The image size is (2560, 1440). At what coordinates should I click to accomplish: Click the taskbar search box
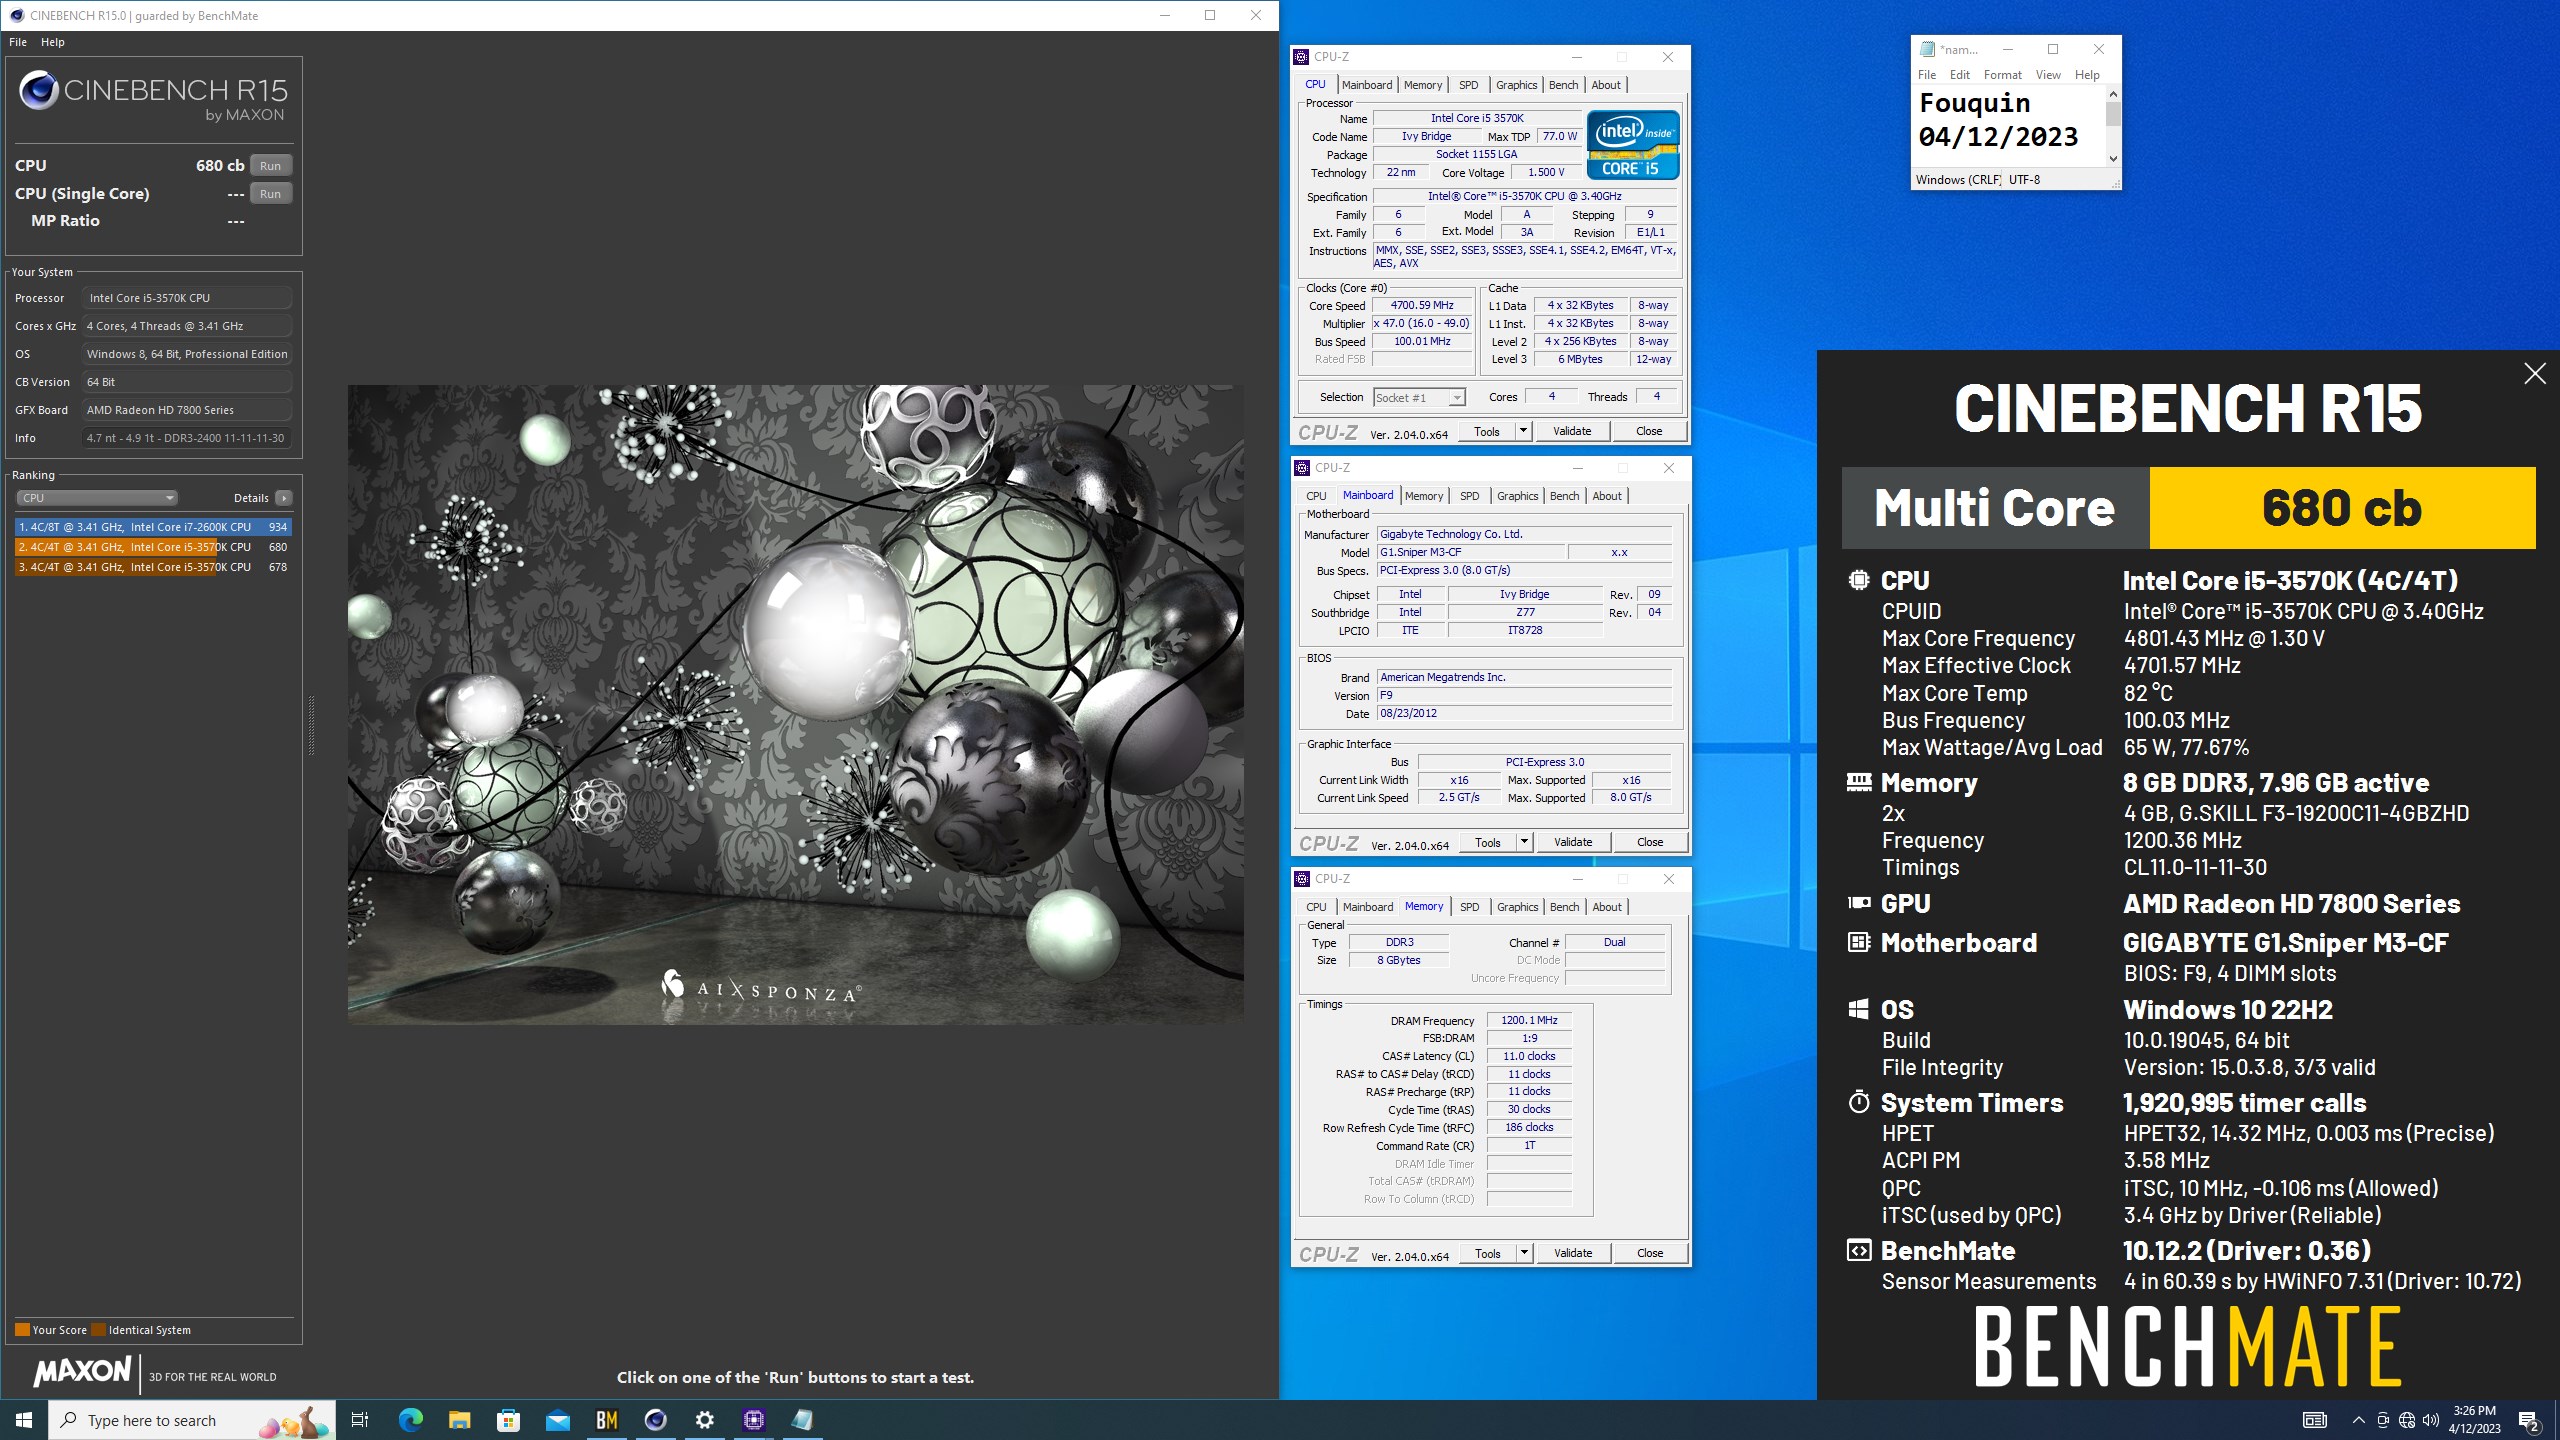click(192, 1420)
